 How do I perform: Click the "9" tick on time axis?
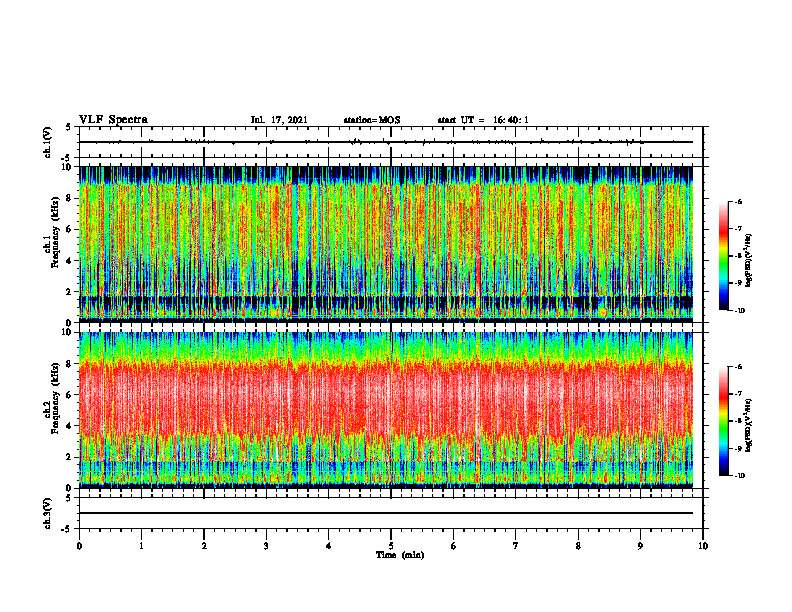click(x=640, y=546)
